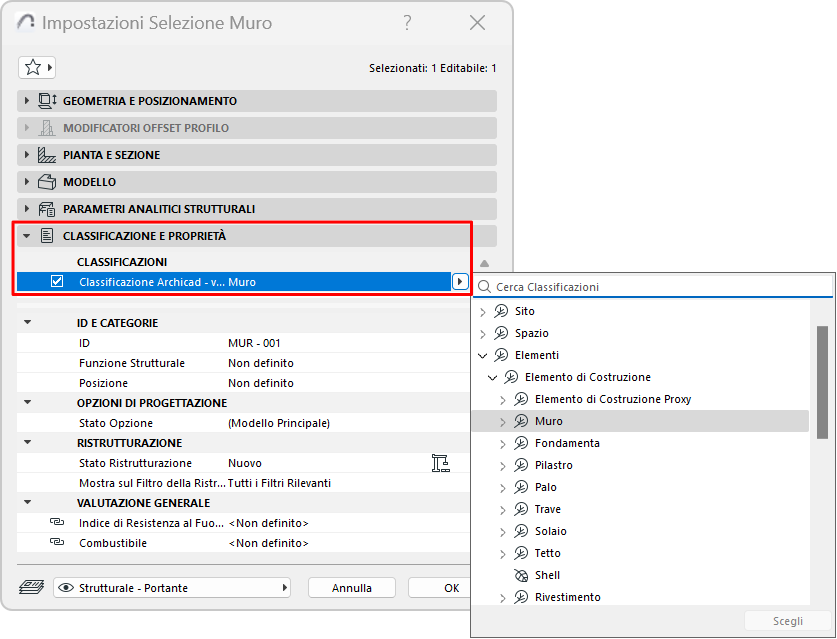Screen dimensions: 837x639
Task: Select Muro classification row
Action: 641,421
